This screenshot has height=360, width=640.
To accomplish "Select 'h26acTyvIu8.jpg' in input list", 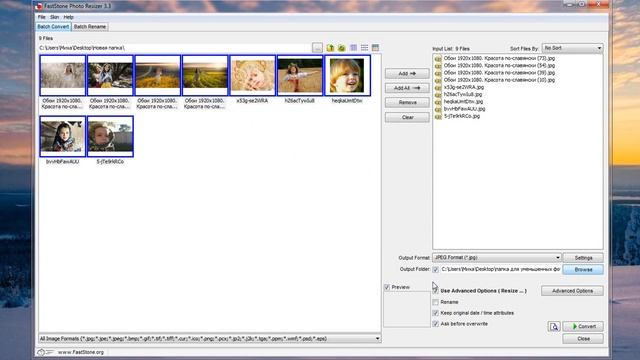I will click(463, 94).
